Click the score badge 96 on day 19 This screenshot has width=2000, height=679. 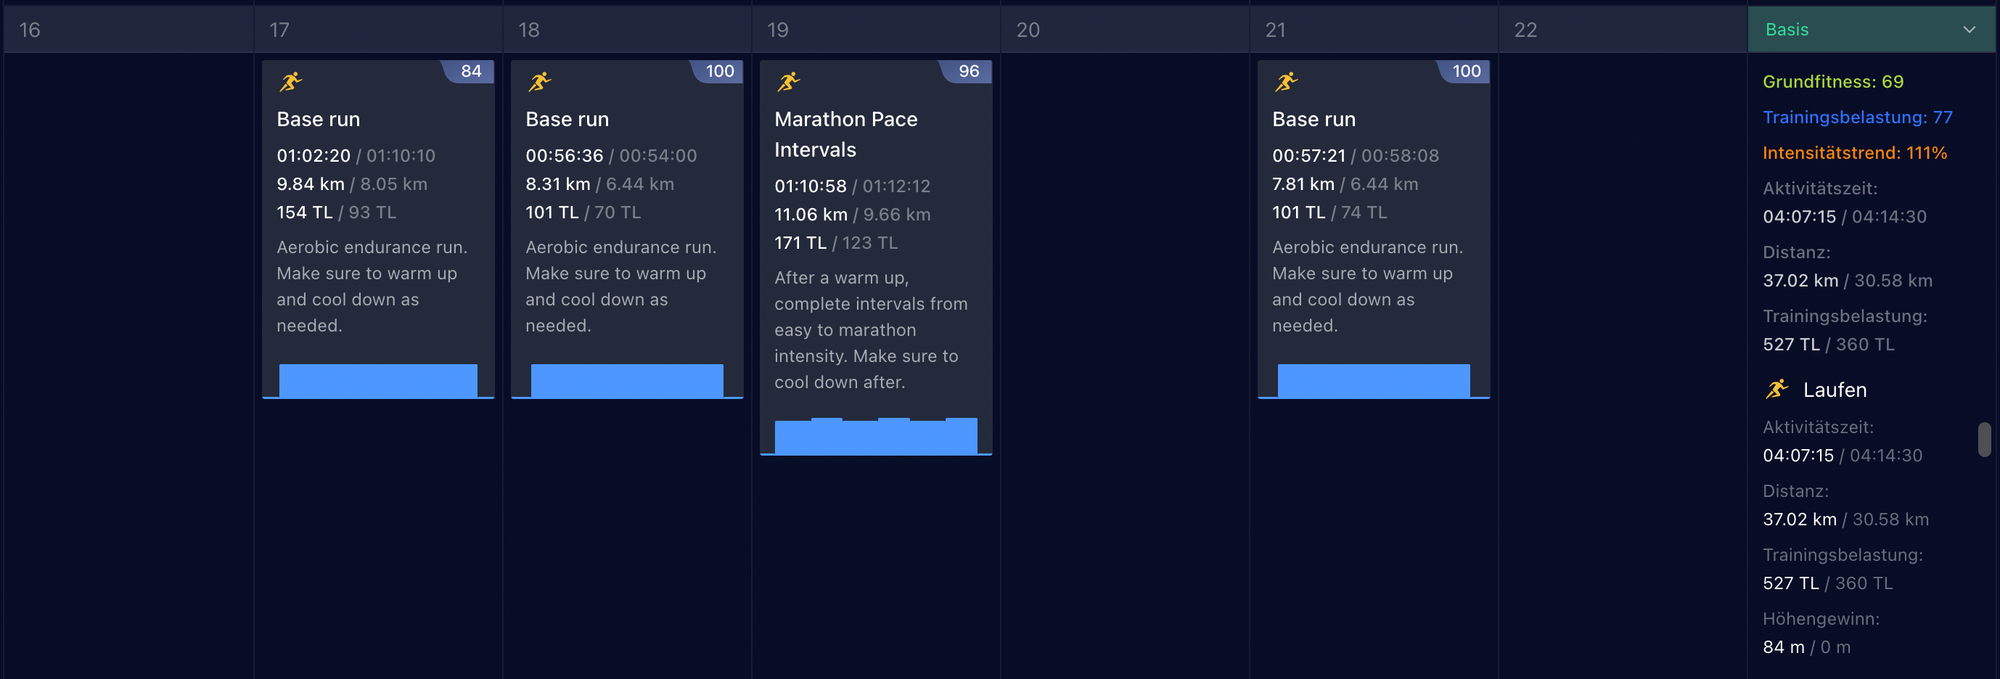[968, 71]
